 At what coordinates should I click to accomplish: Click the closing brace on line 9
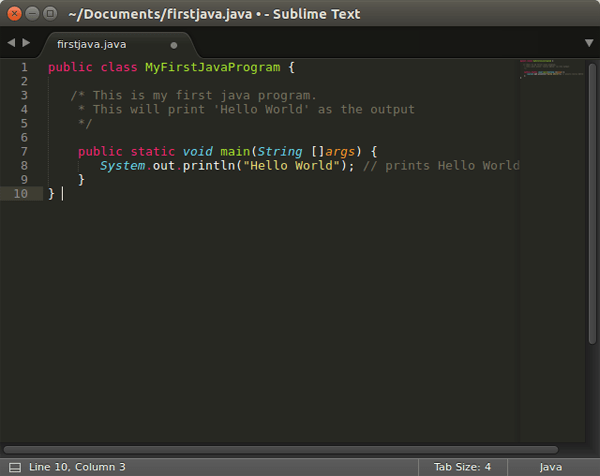tap(81, 180)
